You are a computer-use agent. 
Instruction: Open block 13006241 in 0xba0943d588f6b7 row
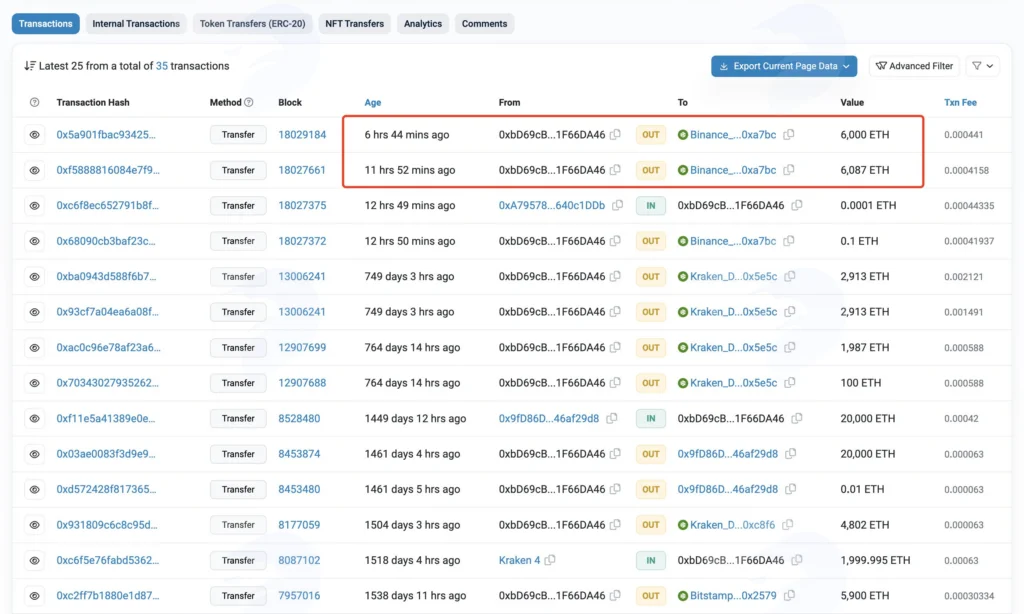pyautogui.click(x=302, y=276)
